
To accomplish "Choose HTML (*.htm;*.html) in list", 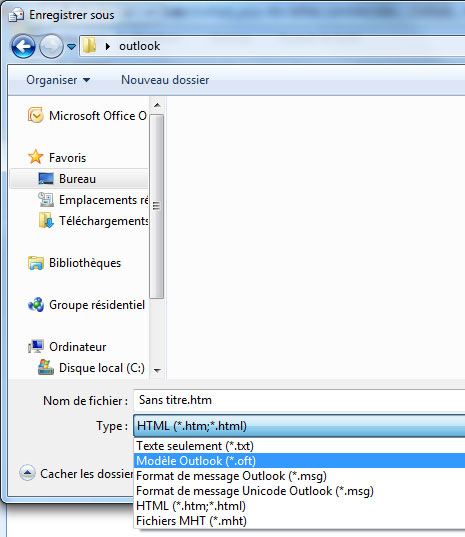I will (299, 506).
